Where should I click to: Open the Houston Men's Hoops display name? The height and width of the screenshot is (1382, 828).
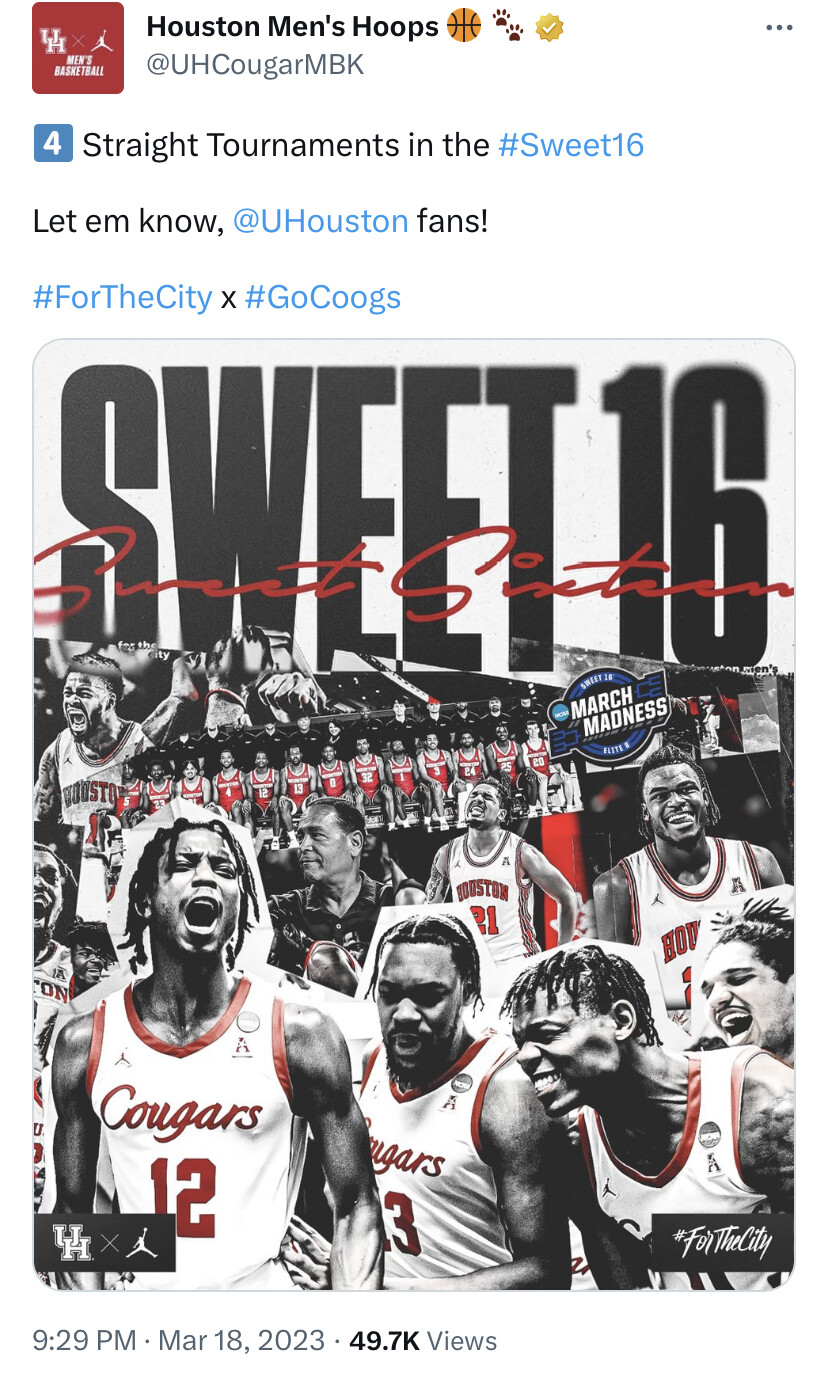pyautogui.click(x=292, y=27)
